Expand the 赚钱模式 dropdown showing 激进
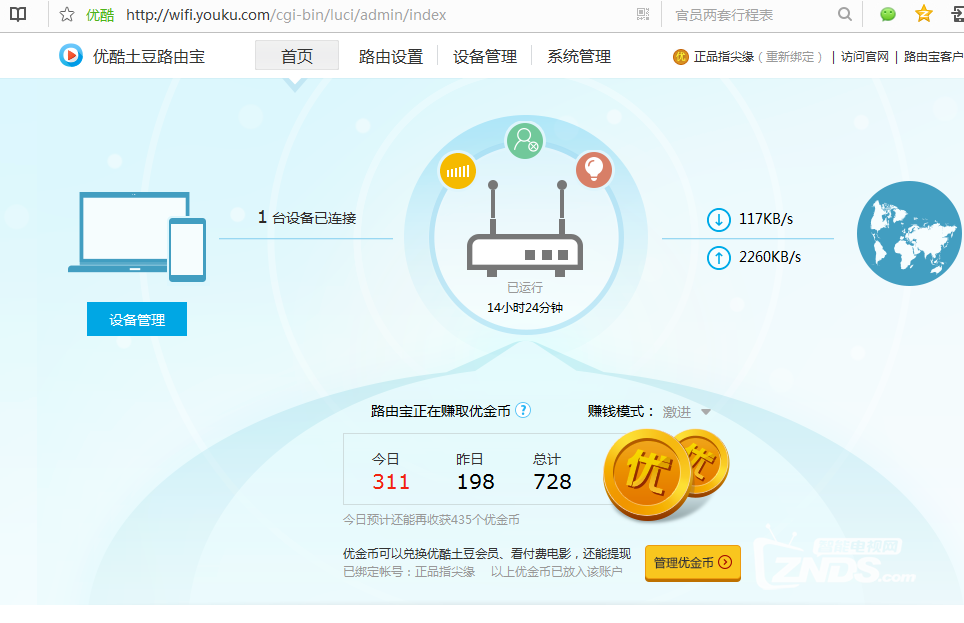Viewport: 964px width, 623px height. click(x=687, y=412)
